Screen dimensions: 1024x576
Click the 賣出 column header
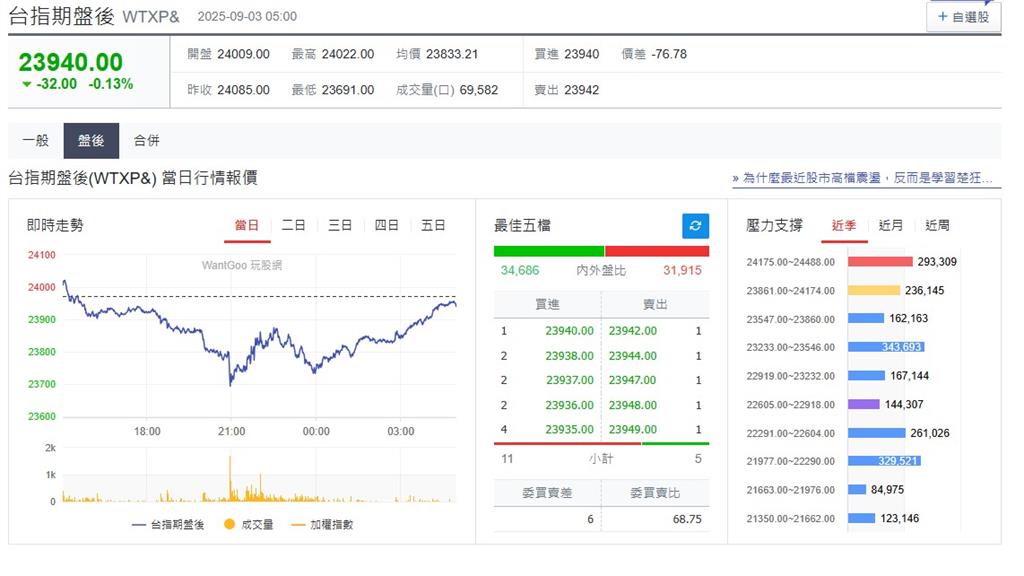click(x=655, y=304)
